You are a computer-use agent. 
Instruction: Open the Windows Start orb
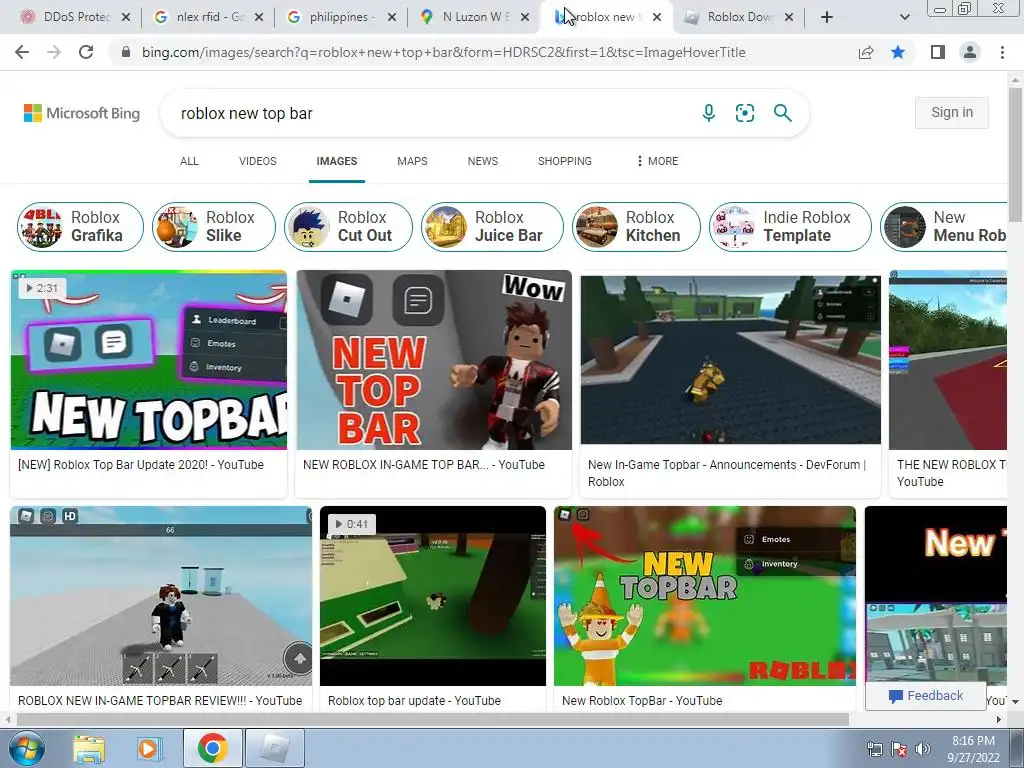tap(27, 748)
